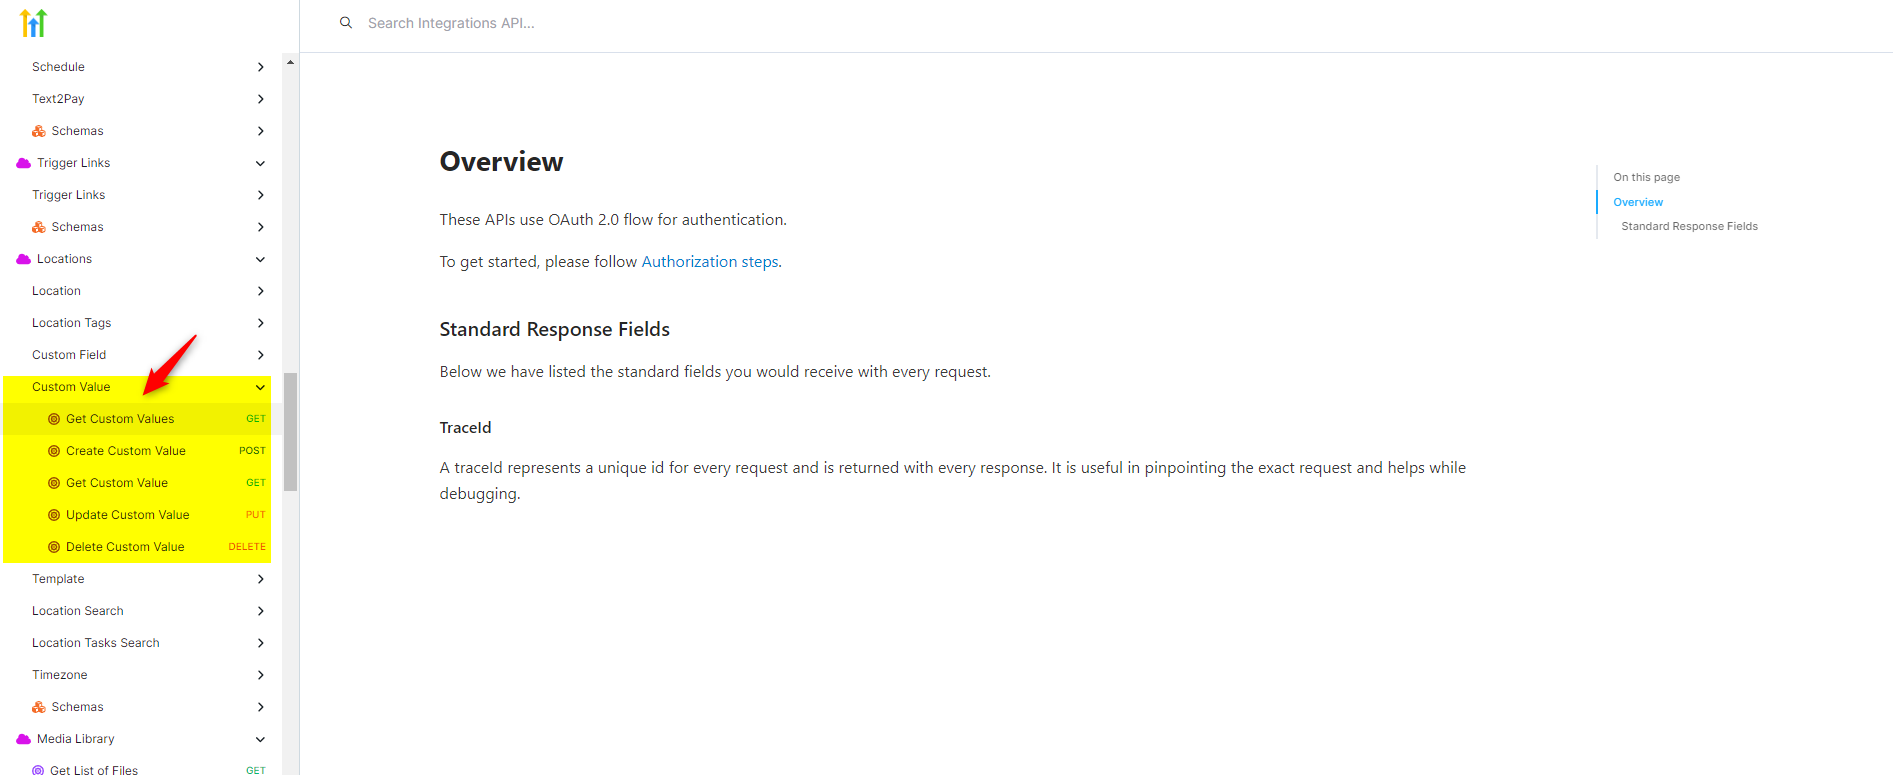Image resolution: width=1893 pixels, height=775 pixels.
Task: Click the Trigger Links cloud icon
Action: pyautogui.click(x=24, y=163)
